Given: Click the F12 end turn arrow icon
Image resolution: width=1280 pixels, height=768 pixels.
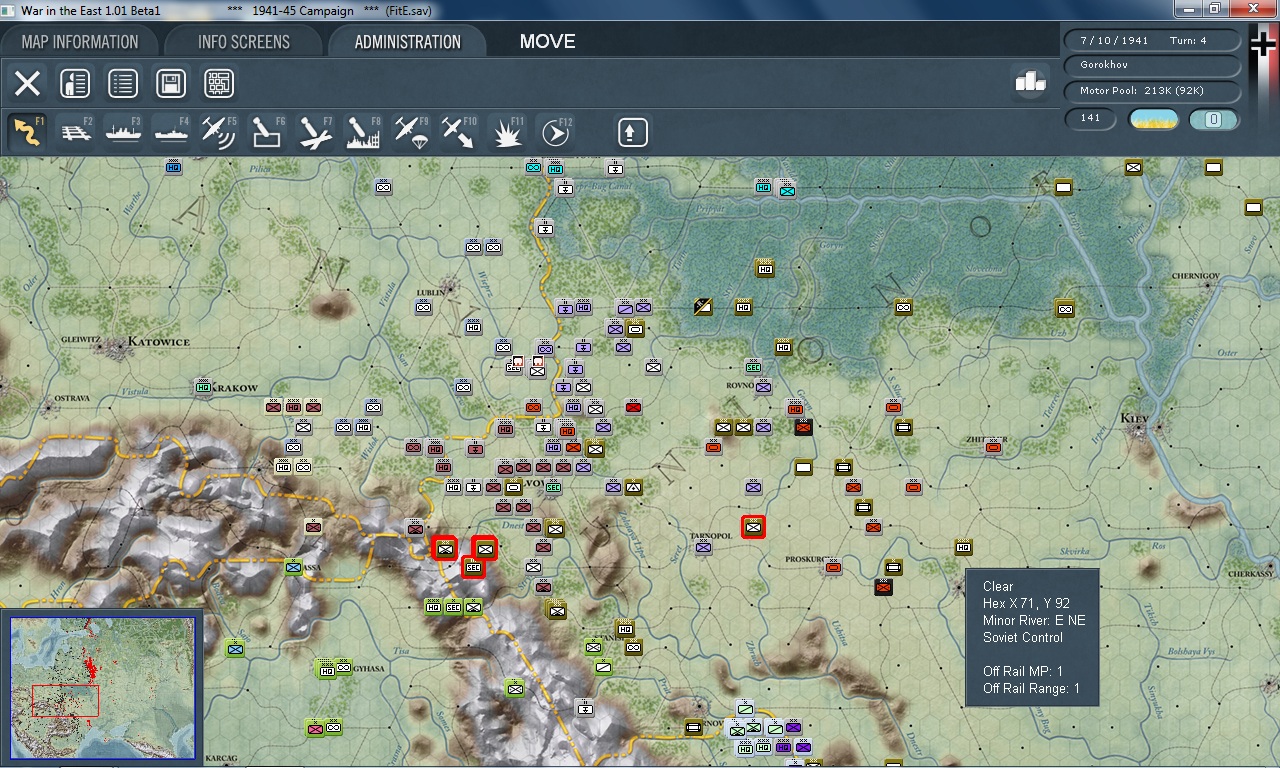Looking at the screenshot, I should point(555,132).
